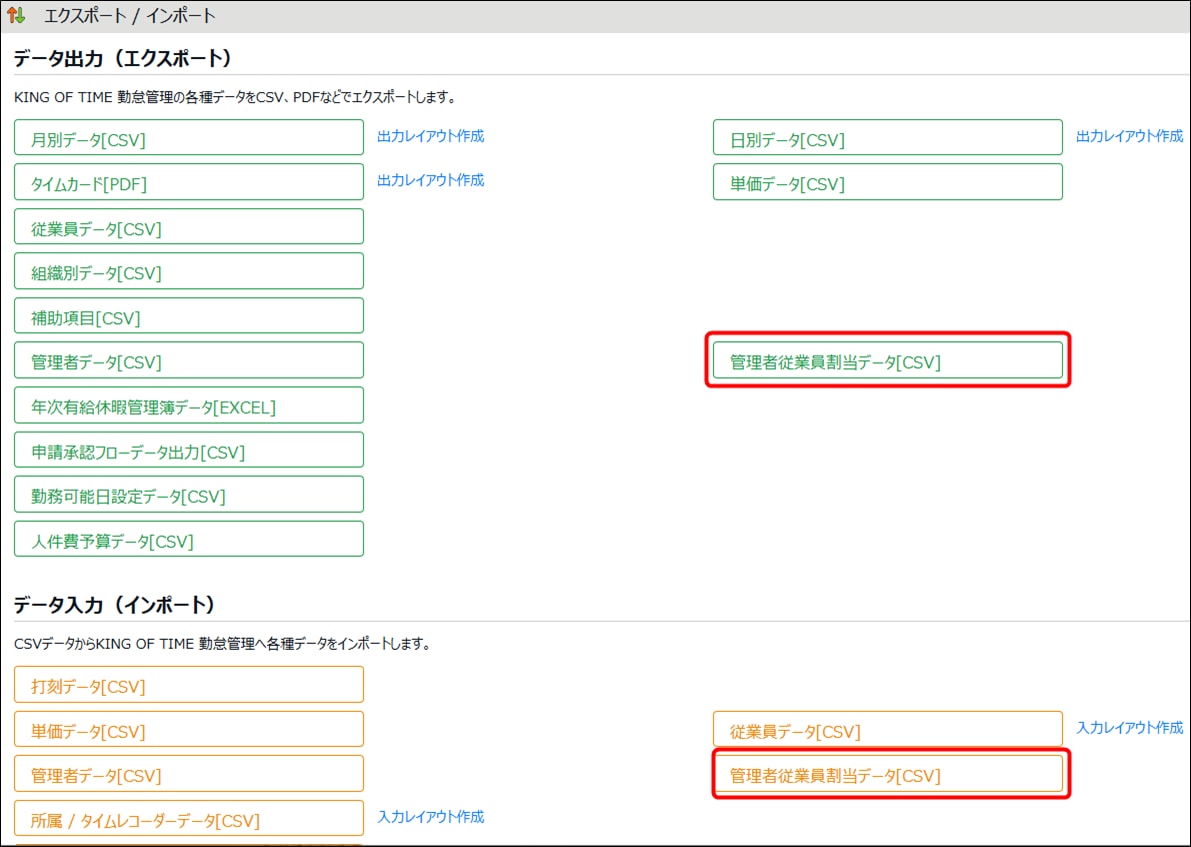Viewport: 1191px width, 847px height.
Task: Export 日別データ[CSV]
Action: [887, 137]
